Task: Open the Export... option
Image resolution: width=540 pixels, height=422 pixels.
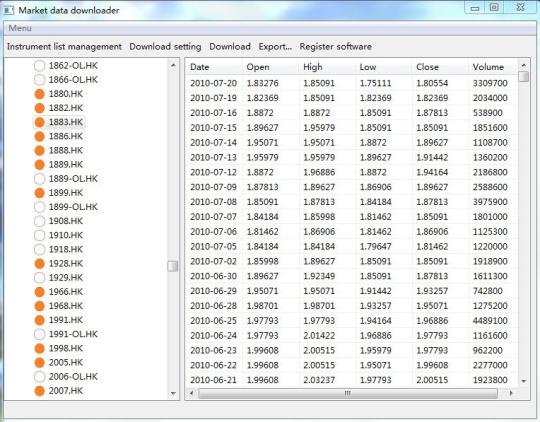Action: coord(275,47)
